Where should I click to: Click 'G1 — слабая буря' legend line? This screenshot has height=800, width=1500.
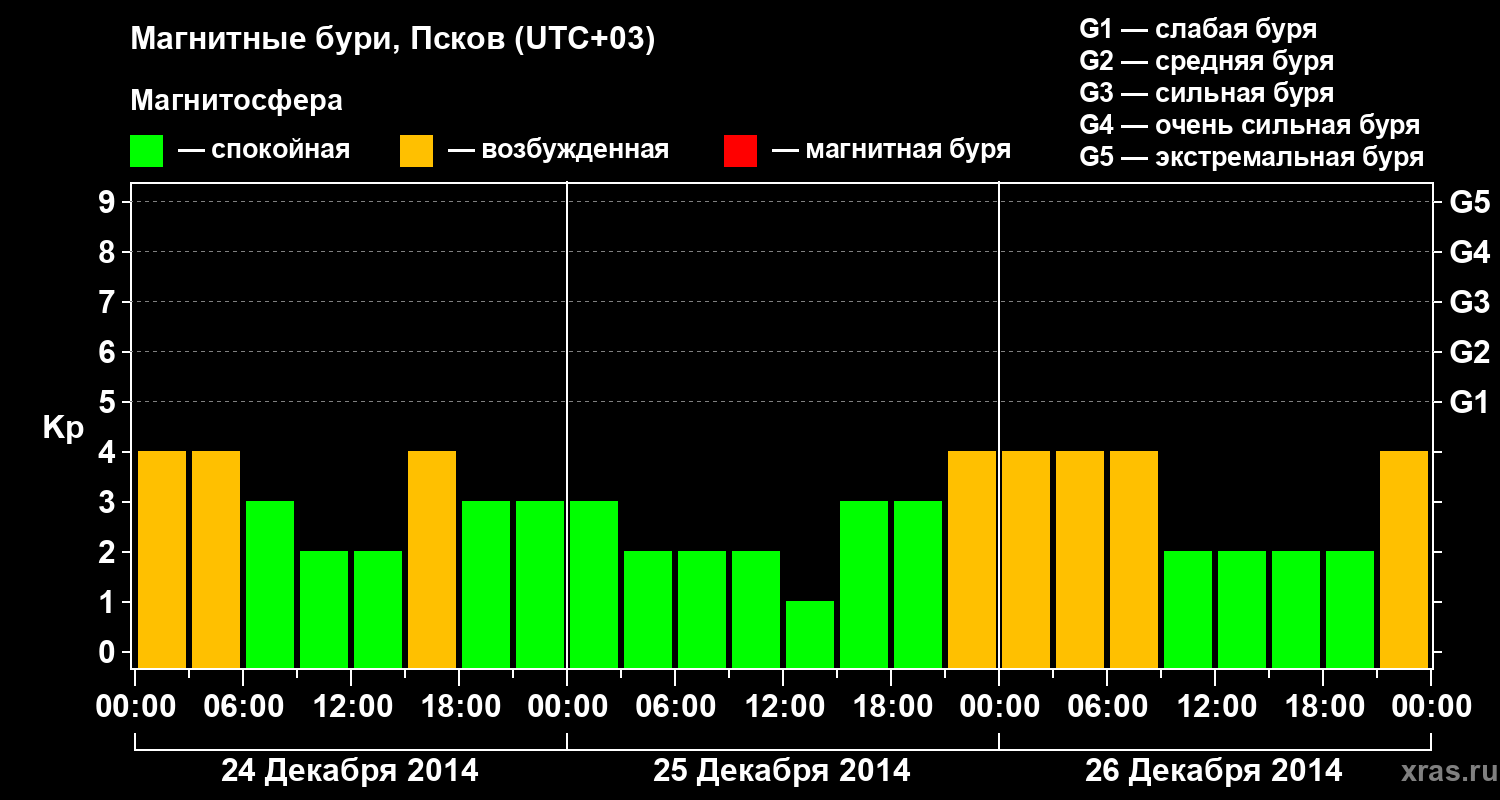click(1198, 29)
